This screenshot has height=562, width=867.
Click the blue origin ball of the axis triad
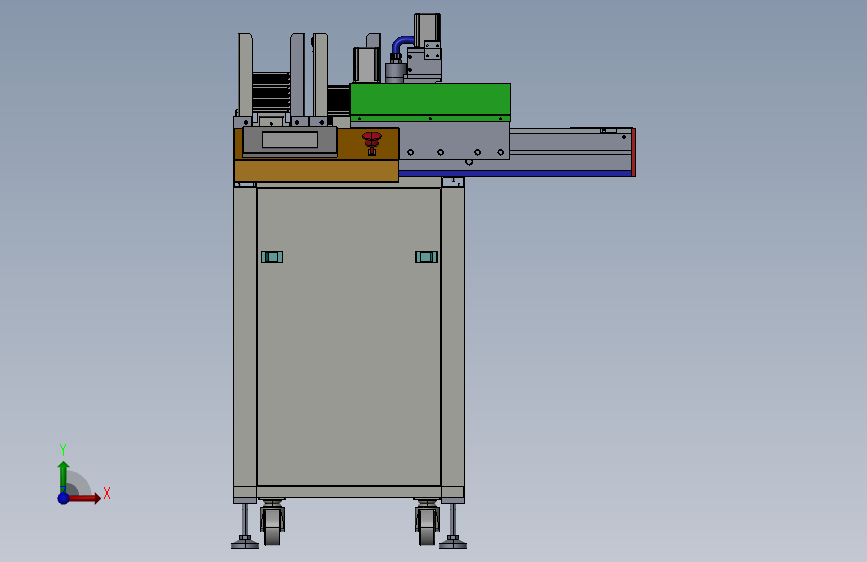[x=64, y=498]
